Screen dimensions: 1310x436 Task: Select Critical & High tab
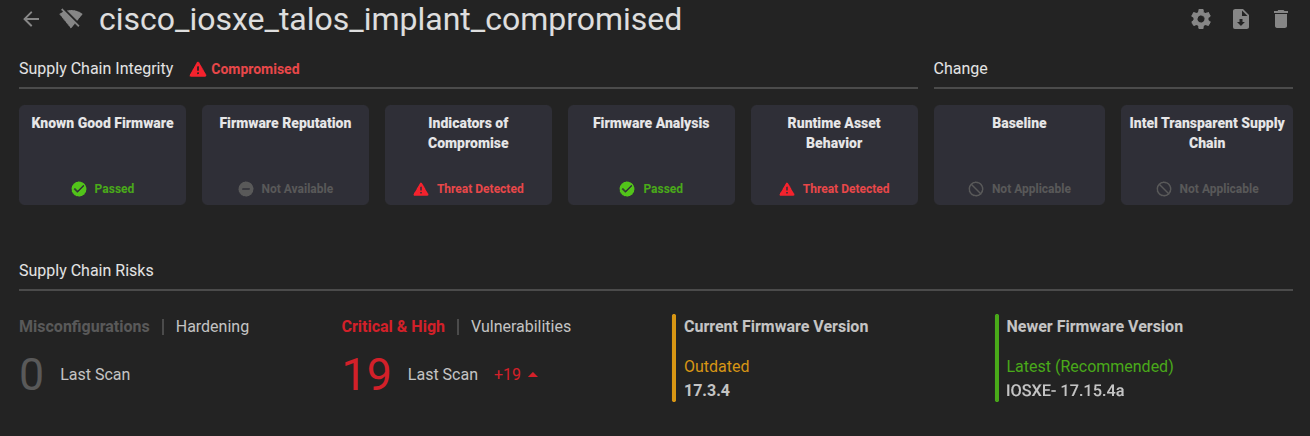pos(393,326)
